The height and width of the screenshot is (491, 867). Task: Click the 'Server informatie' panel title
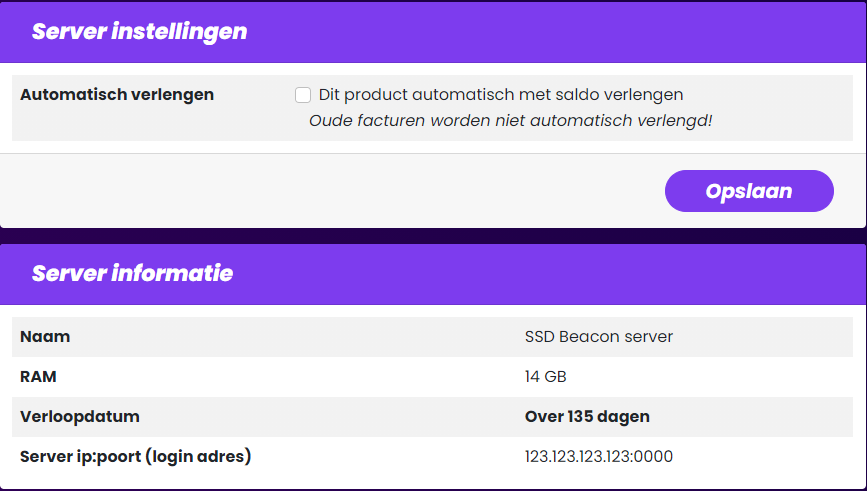click(x=132, y=273)
